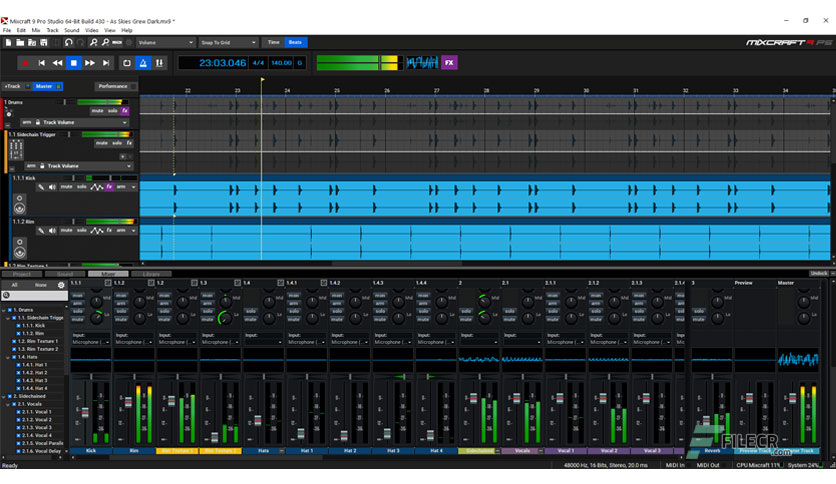Click the Performance panel button
This screenshot has width=836, height=484.
coord(115,86)
